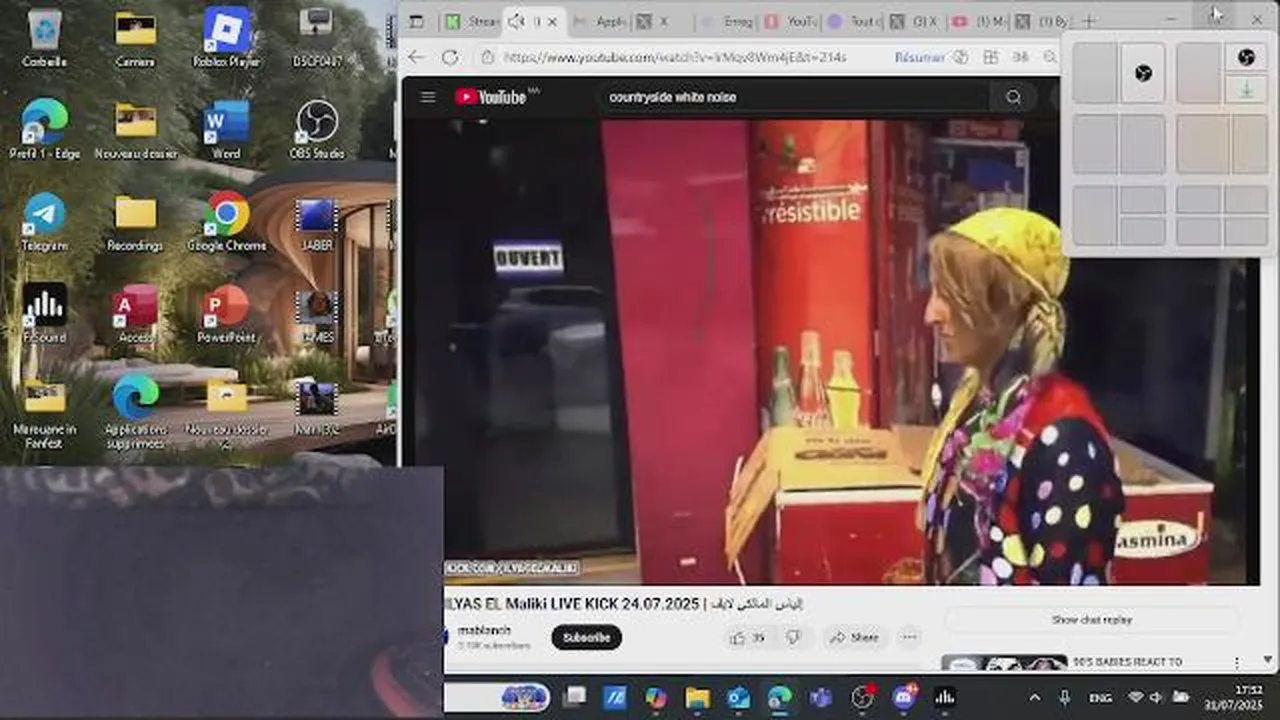
Task: Like the video with thumbs up
Action: pyautogui.click(x=747, y=637)
